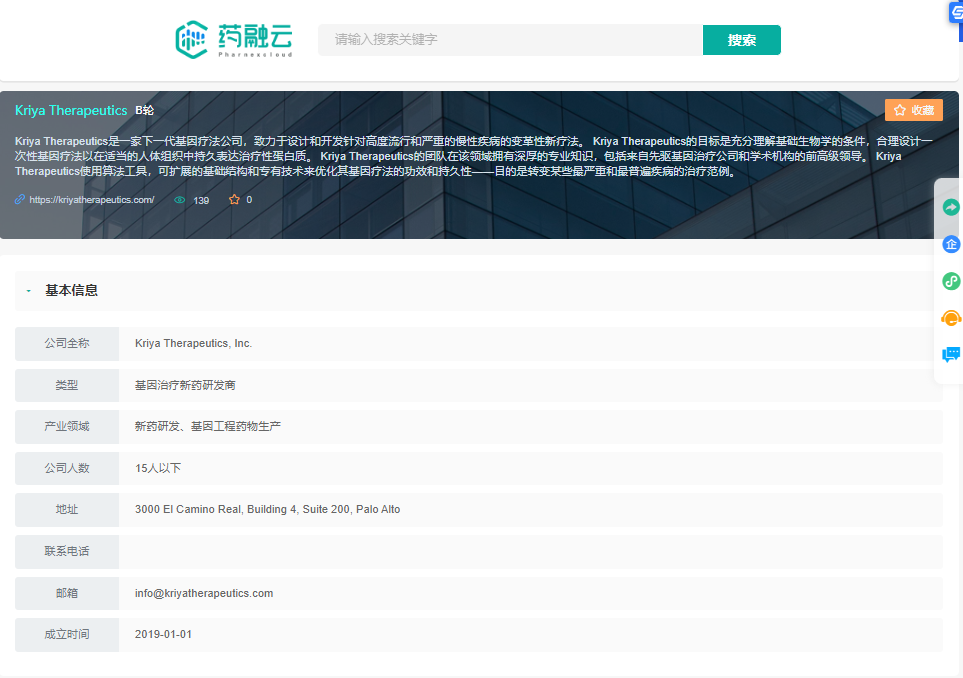
Task: Open the orange customer service headset icon
Action: coord(951,318)
